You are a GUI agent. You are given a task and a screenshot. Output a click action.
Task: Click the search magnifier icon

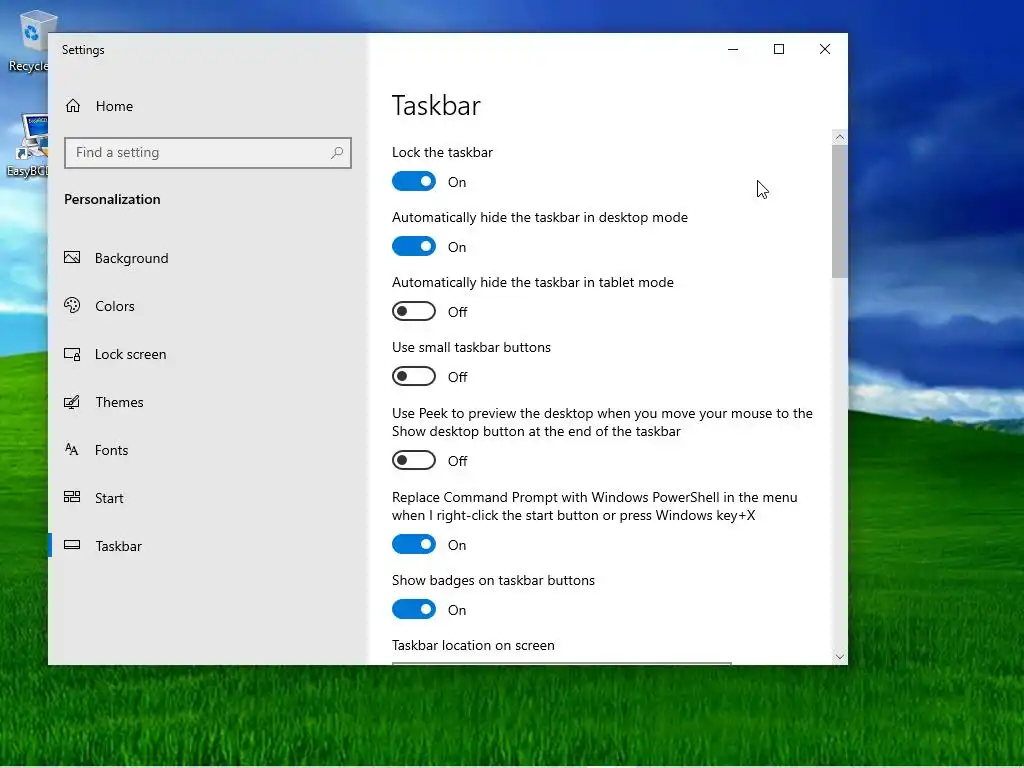[336, 153]
